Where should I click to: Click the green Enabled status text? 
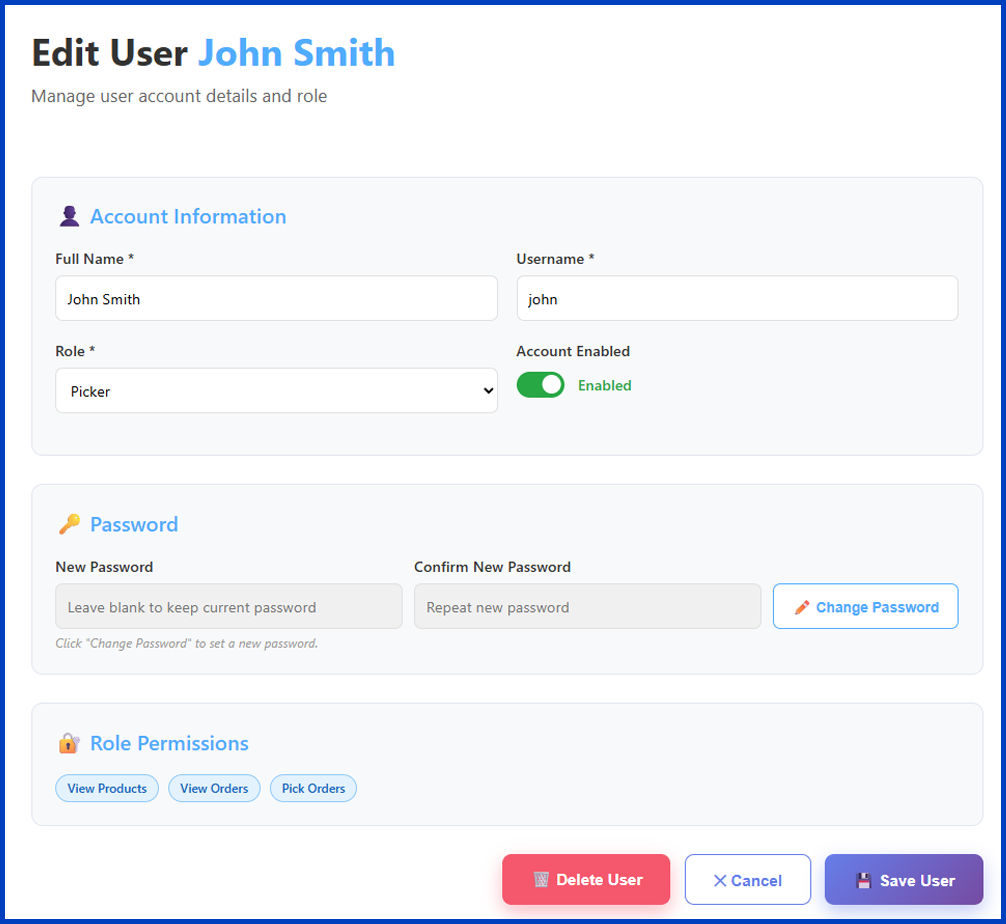(x=604, y=385)
